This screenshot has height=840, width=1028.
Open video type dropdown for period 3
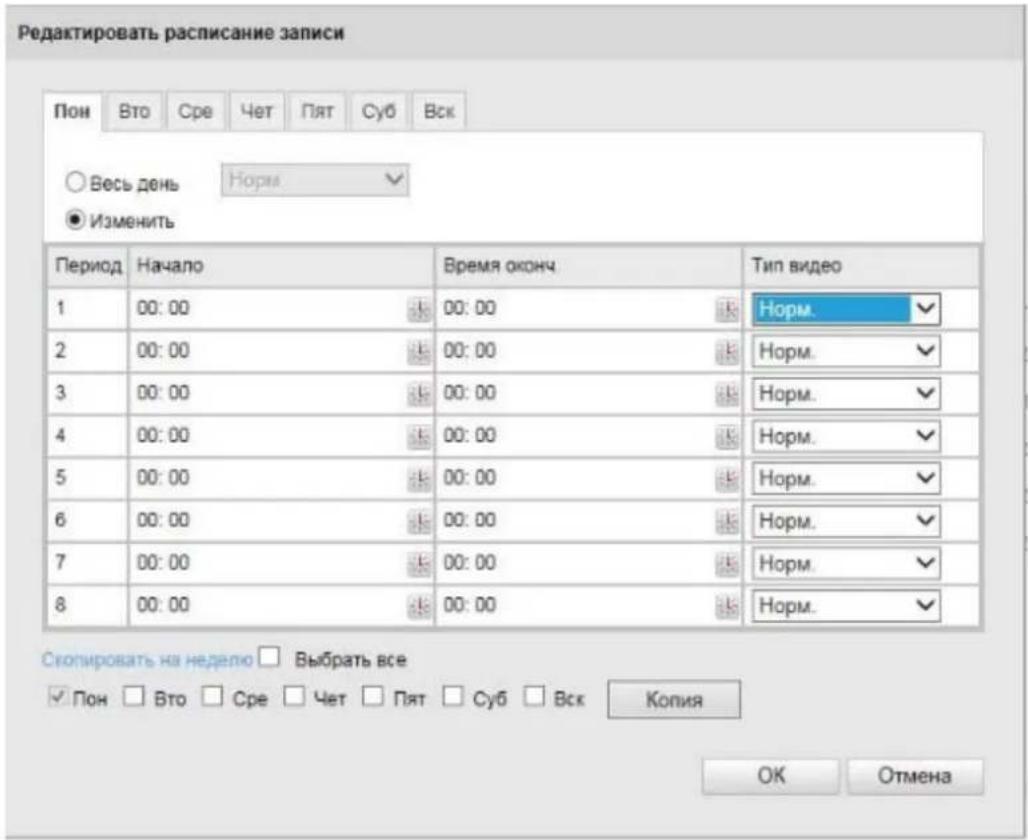tap(846, 394)
